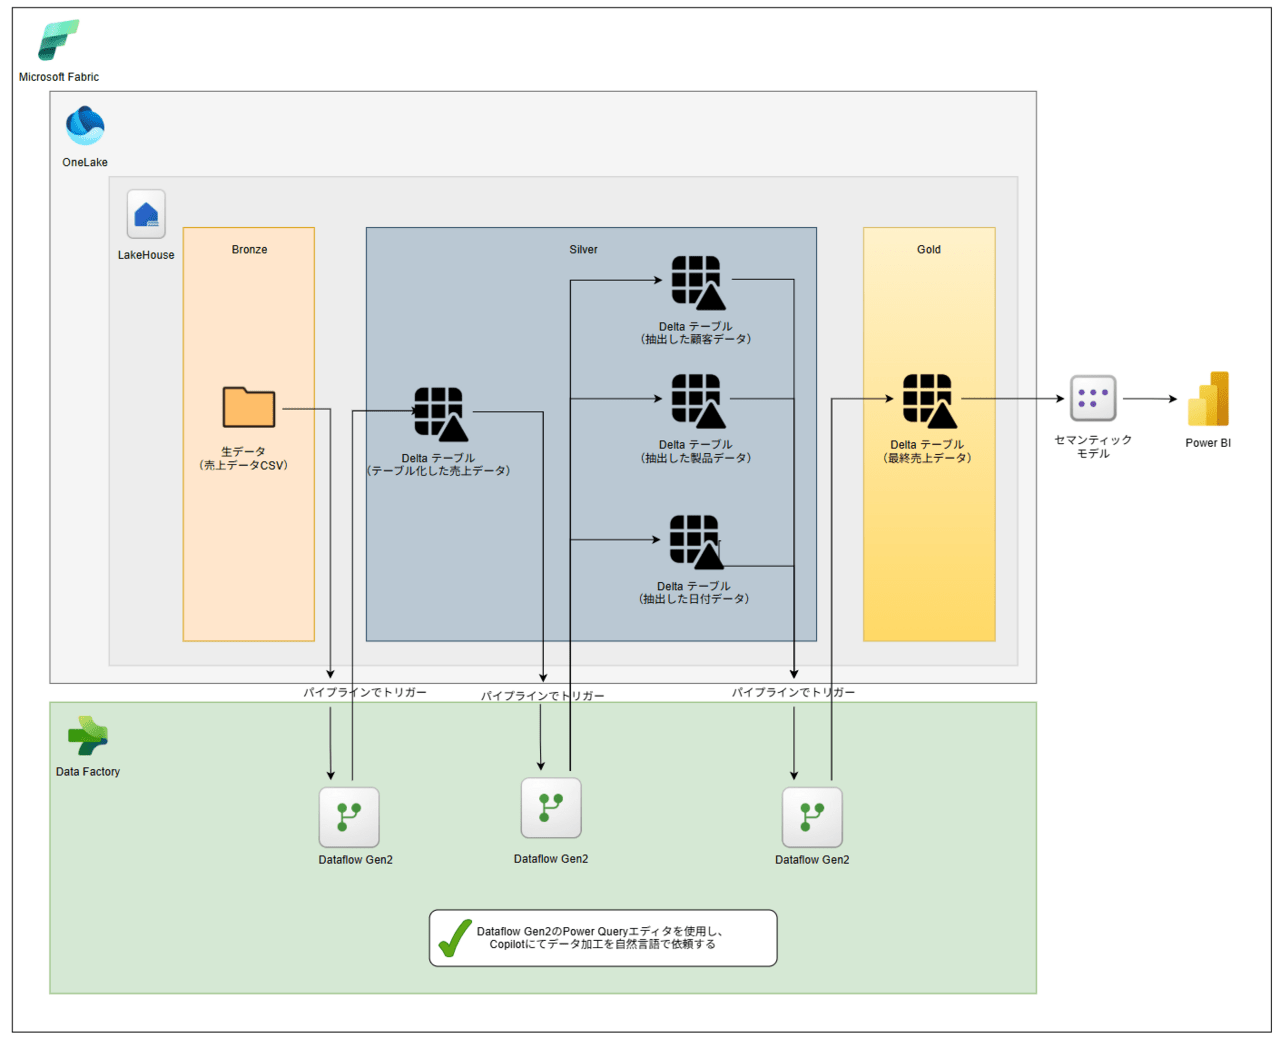Click the green checkmark in the note box

pos(455,938)
